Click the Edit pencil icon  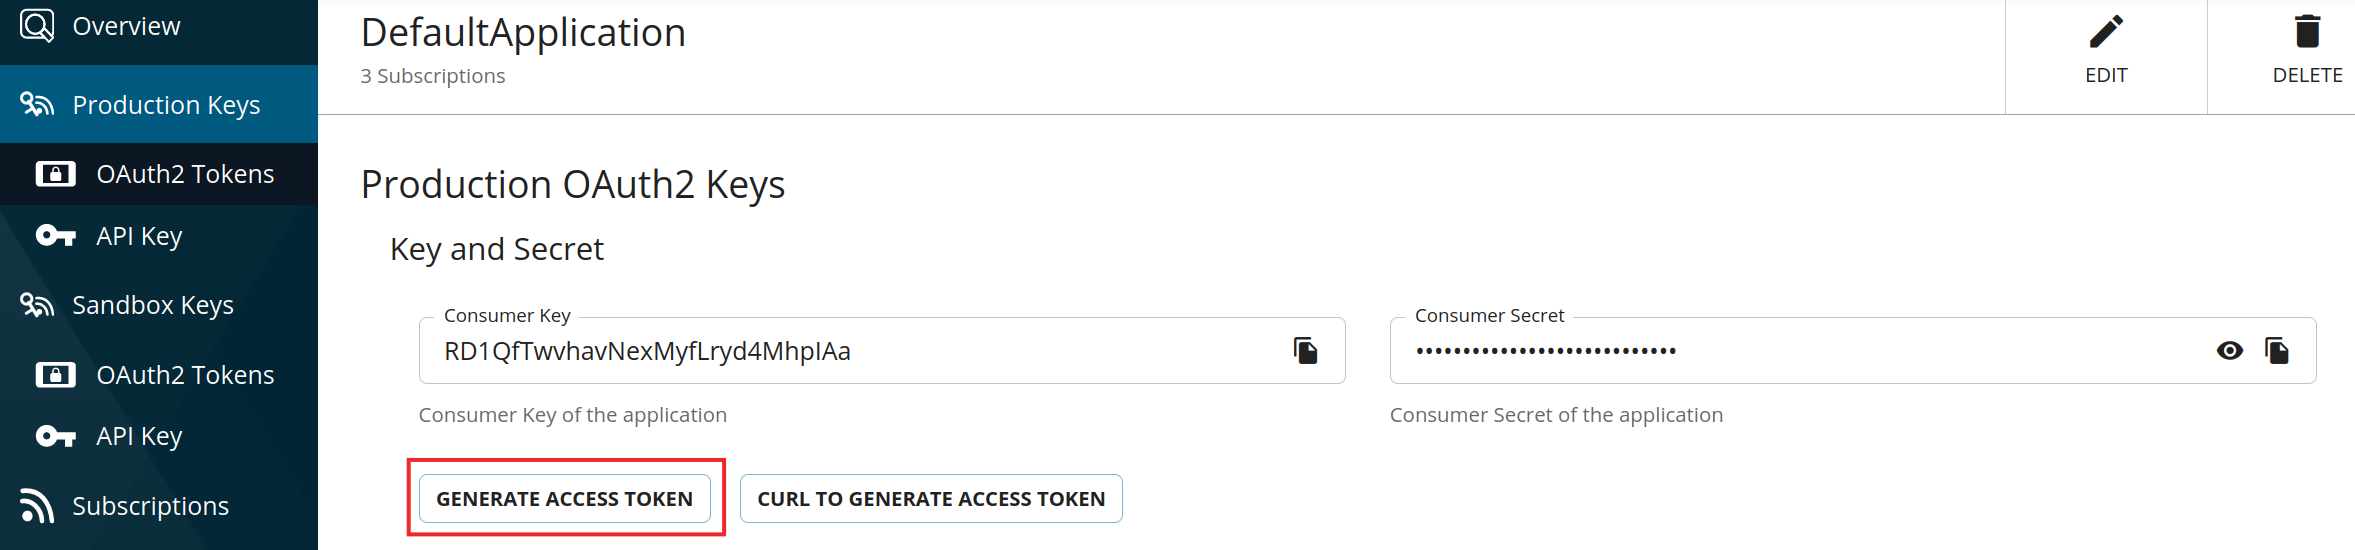coord(2106,33)
